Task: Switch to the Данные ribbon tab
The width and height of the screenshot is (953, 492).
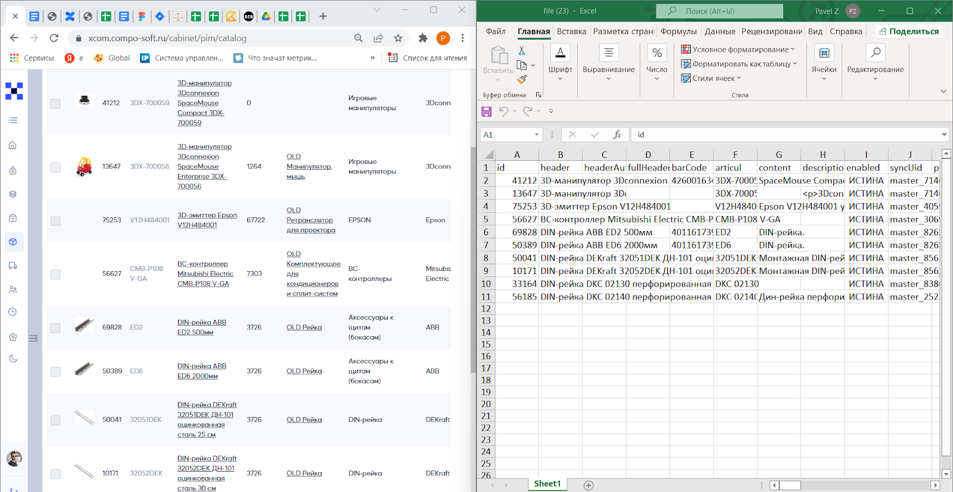Action: click(720, 32)
